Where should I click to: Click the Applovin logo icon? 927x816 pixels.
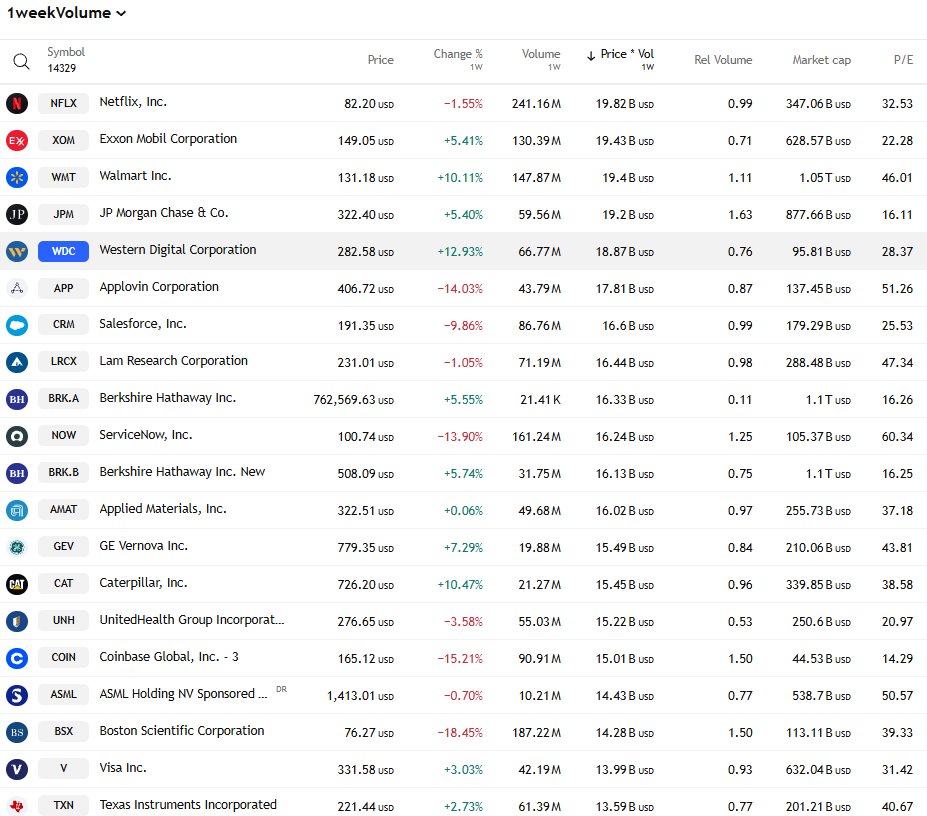(x=17, y=289)
